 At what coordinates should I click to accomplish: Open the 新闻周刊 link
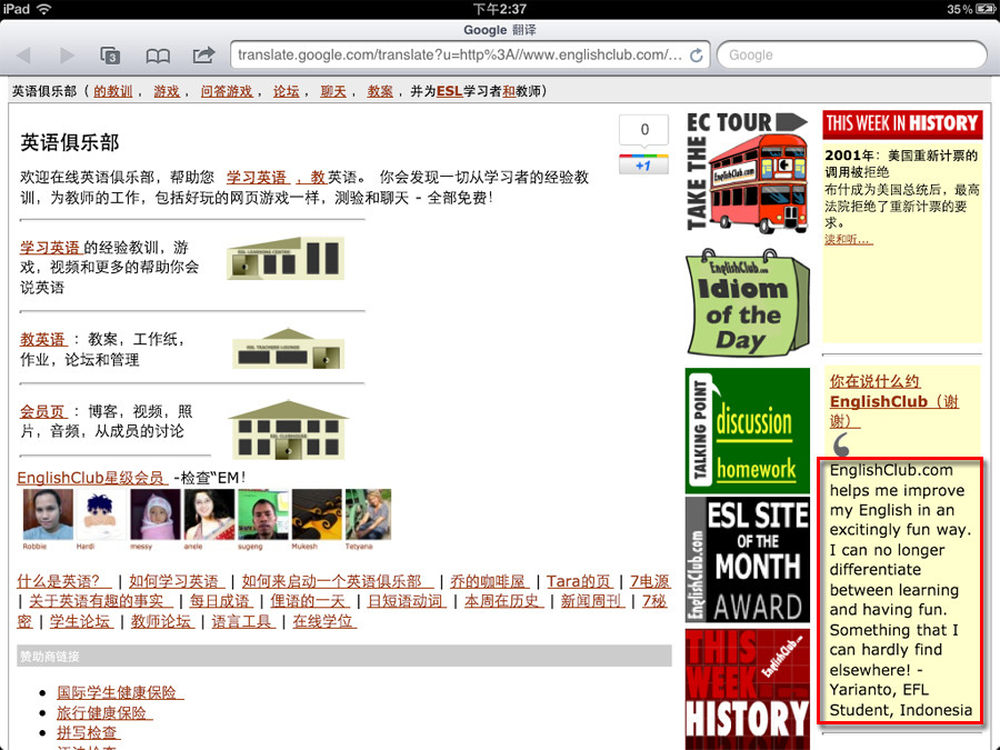(591, 601)
